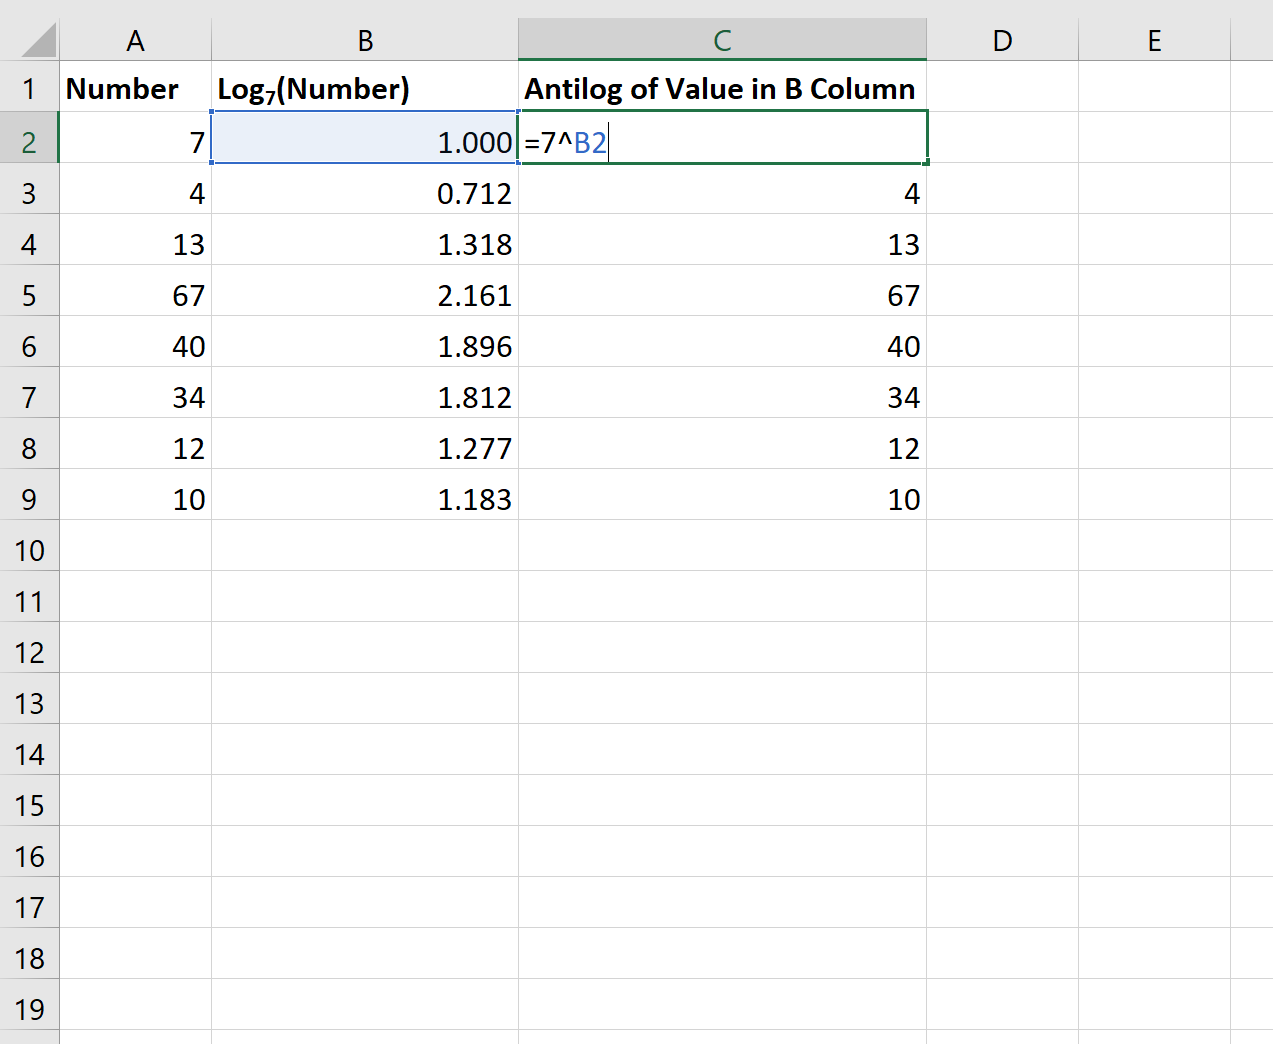
Task: Click the Antilog of Value header cell C1
Action: click(x=722, y=88)
